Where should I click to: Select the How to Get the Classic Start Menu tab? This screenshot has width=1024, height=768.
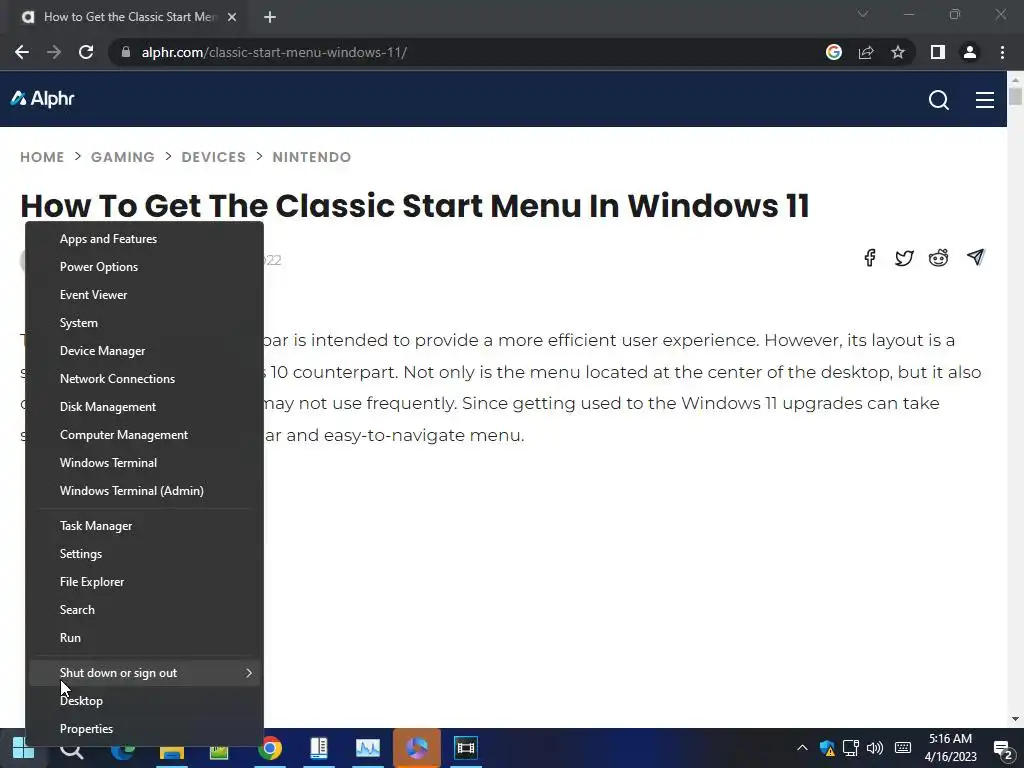tap(127, 18)
